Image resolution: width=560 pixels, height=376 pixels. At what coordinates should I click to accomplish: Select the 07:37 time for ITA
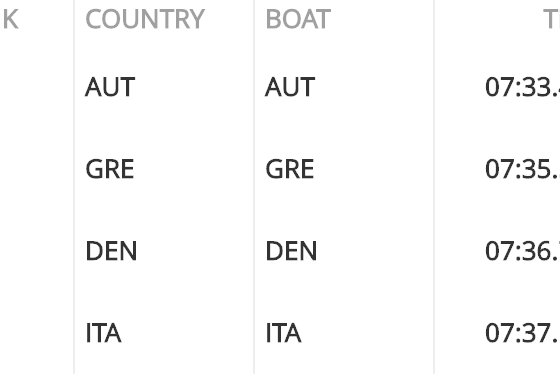522,333
